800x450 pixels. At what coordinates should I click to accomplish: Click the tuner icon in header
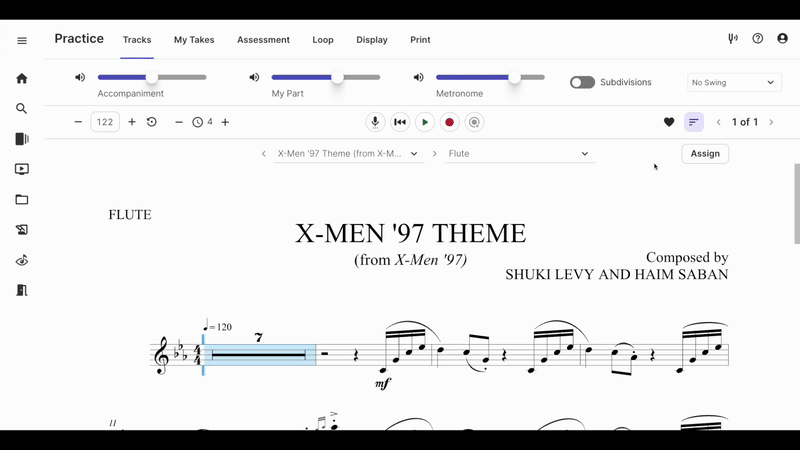point(733,39)
